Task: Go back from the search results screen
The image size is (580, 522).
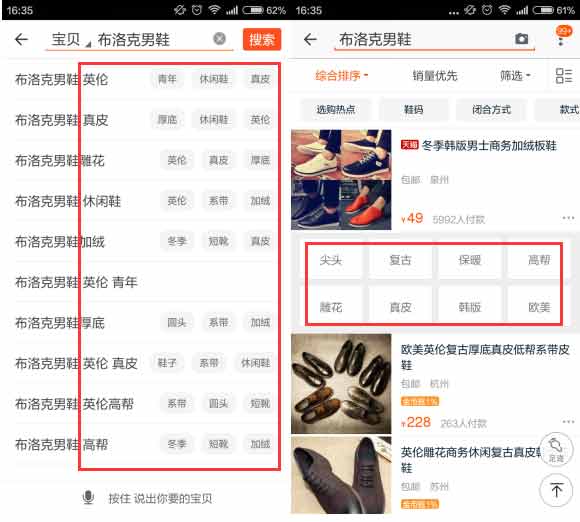Action: (310, 39)
